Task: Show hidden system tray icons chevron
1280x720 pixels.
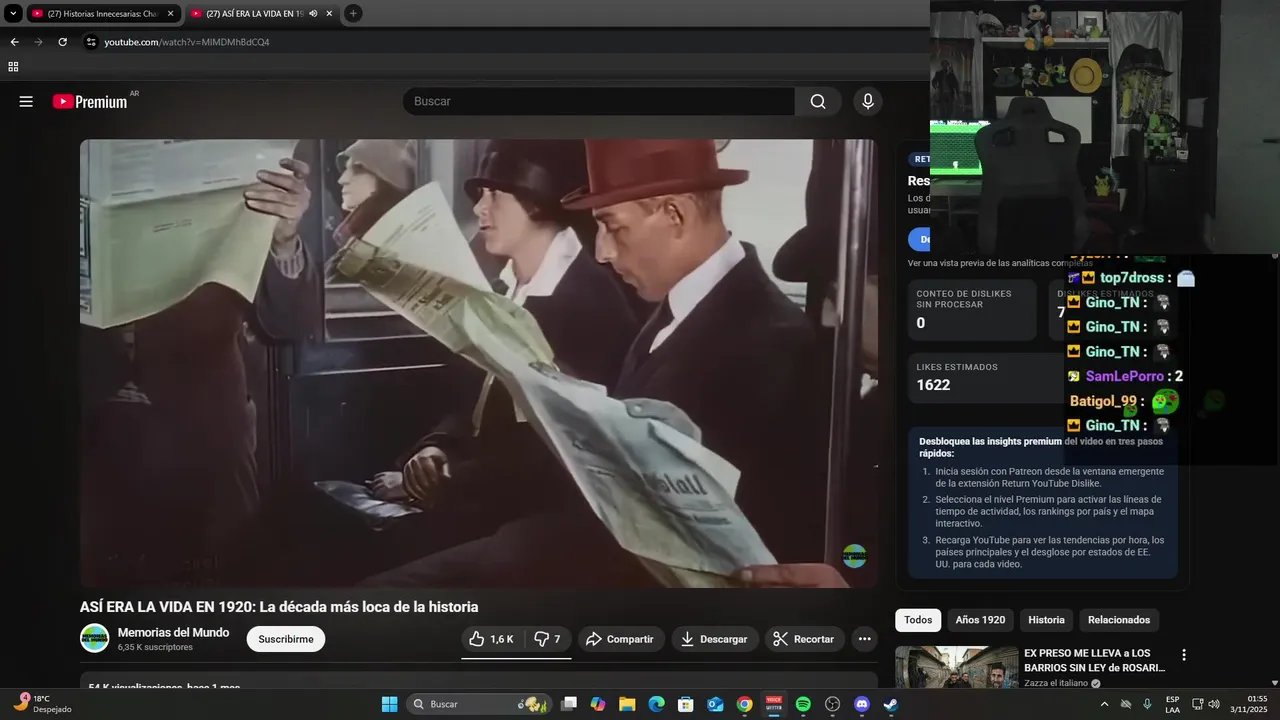Action: [x=1104, y=704]
